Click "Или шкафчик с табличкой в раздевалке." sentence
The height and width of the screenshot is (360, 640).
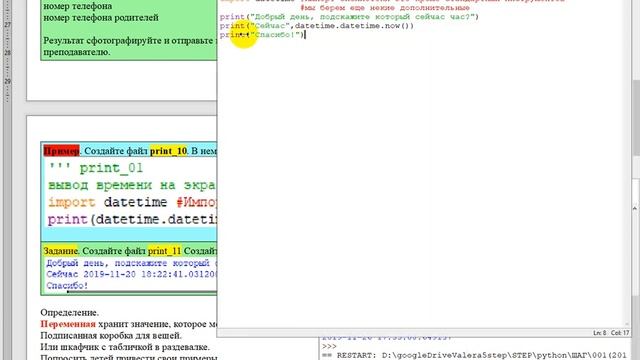click(x=125, y=347)
